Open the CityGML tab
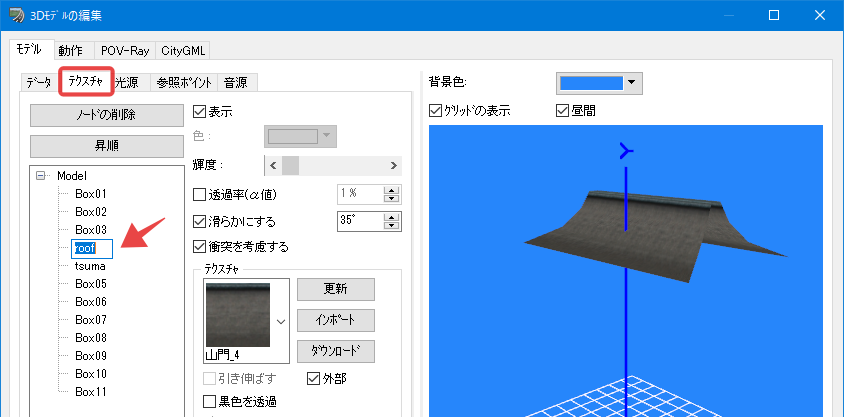Screen dimensions: 844x417 pyautogui.click(x=182, y=51)
